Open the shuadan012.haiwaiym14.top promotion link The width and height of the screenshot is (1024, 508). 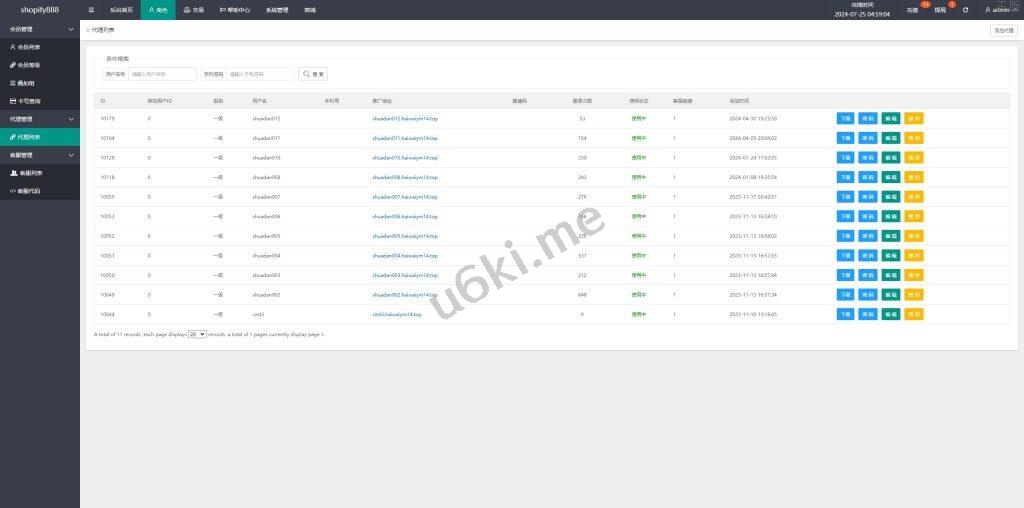tap(405, 118)
